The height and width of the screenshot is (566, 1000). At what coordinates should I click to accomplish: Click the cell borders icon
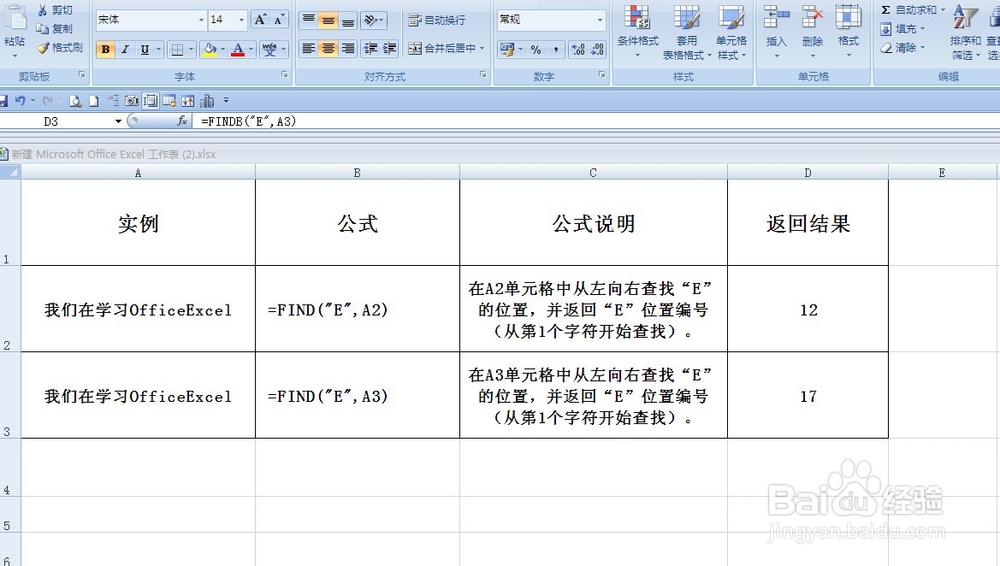point(178,49)
